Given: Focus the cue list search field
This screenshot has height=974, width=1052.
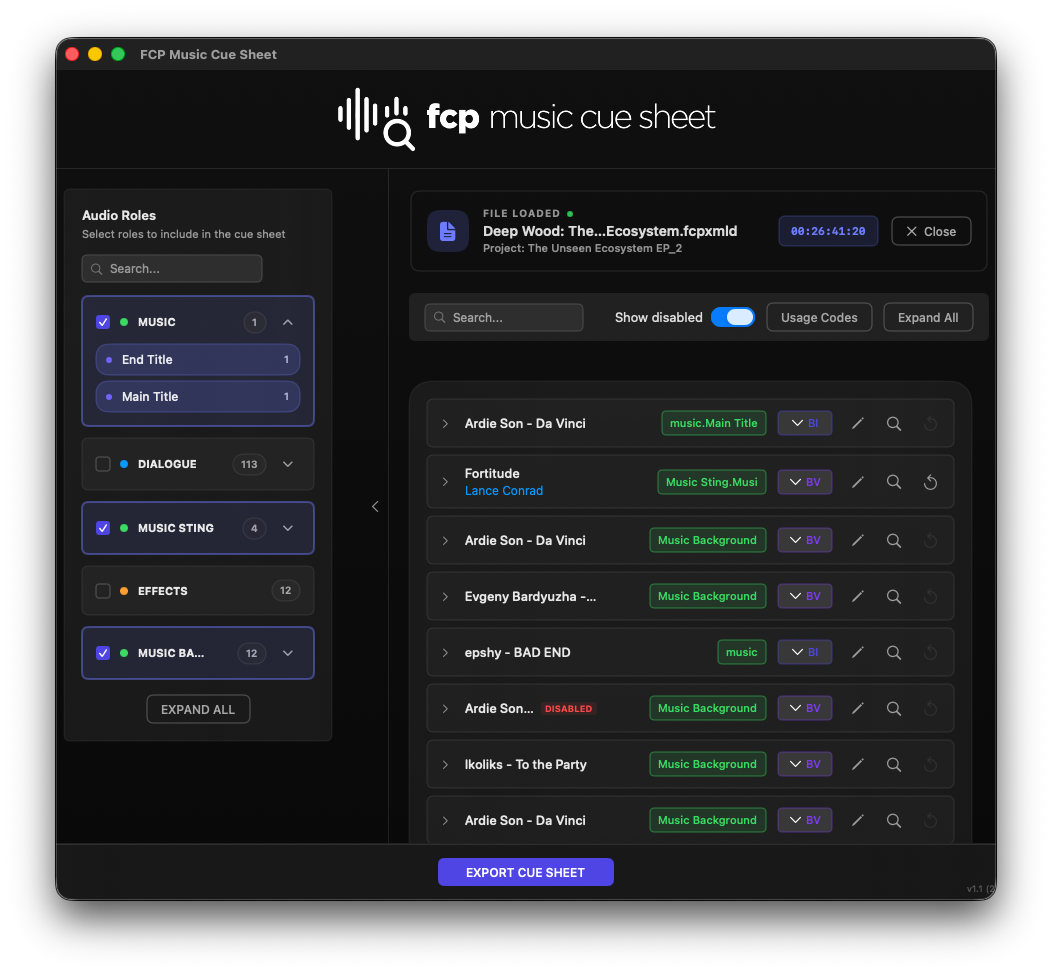Looking at the screenshot, I should [x=503, y=317].
